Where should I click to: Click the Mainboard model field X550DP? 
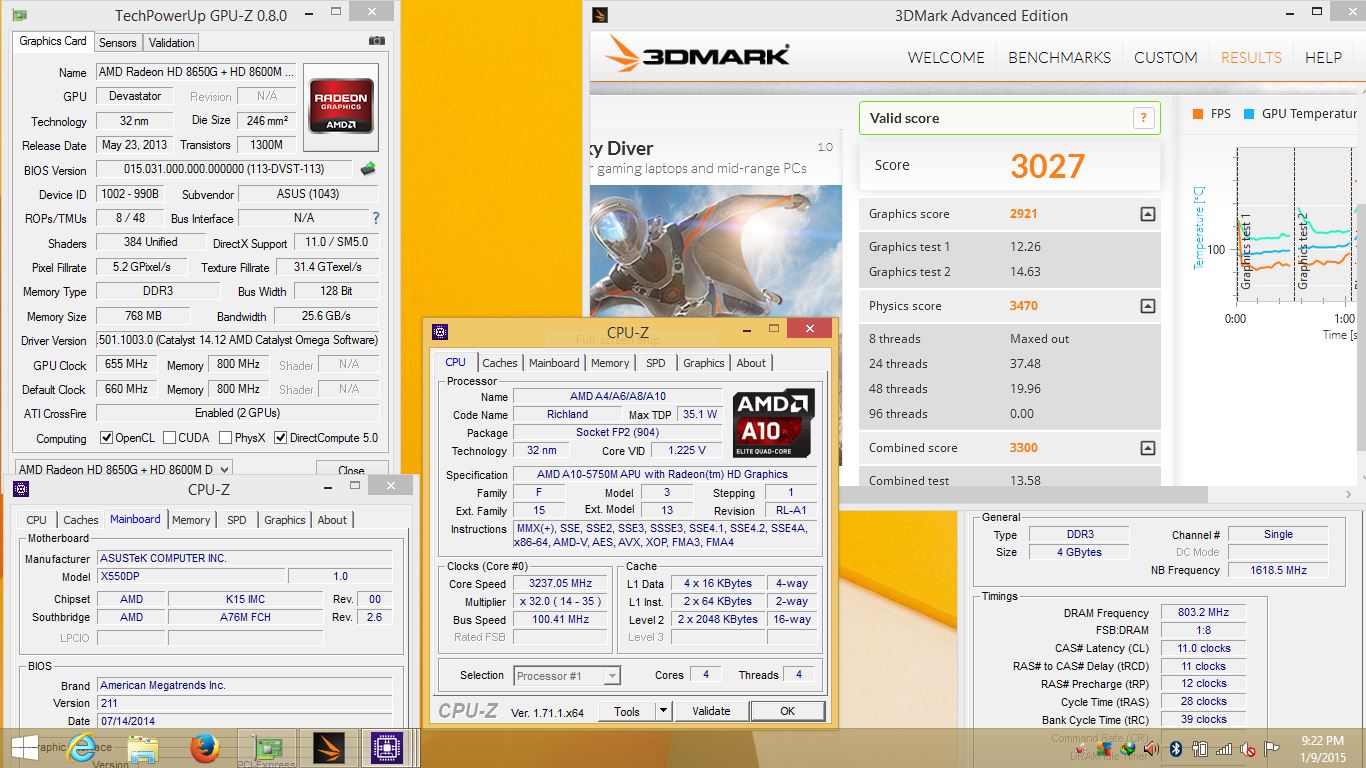pos(190,576)
